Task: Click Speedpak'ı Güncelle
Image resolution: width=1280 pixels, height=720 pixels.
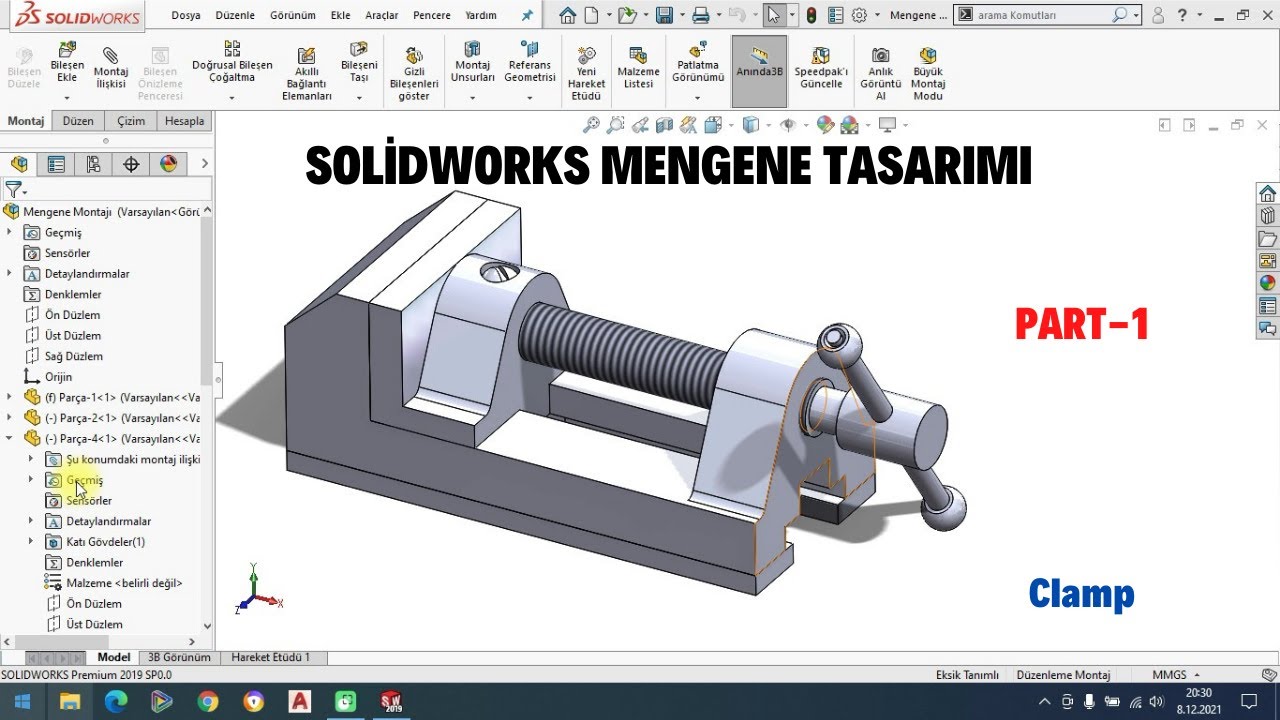Action: tap(820, 68)
